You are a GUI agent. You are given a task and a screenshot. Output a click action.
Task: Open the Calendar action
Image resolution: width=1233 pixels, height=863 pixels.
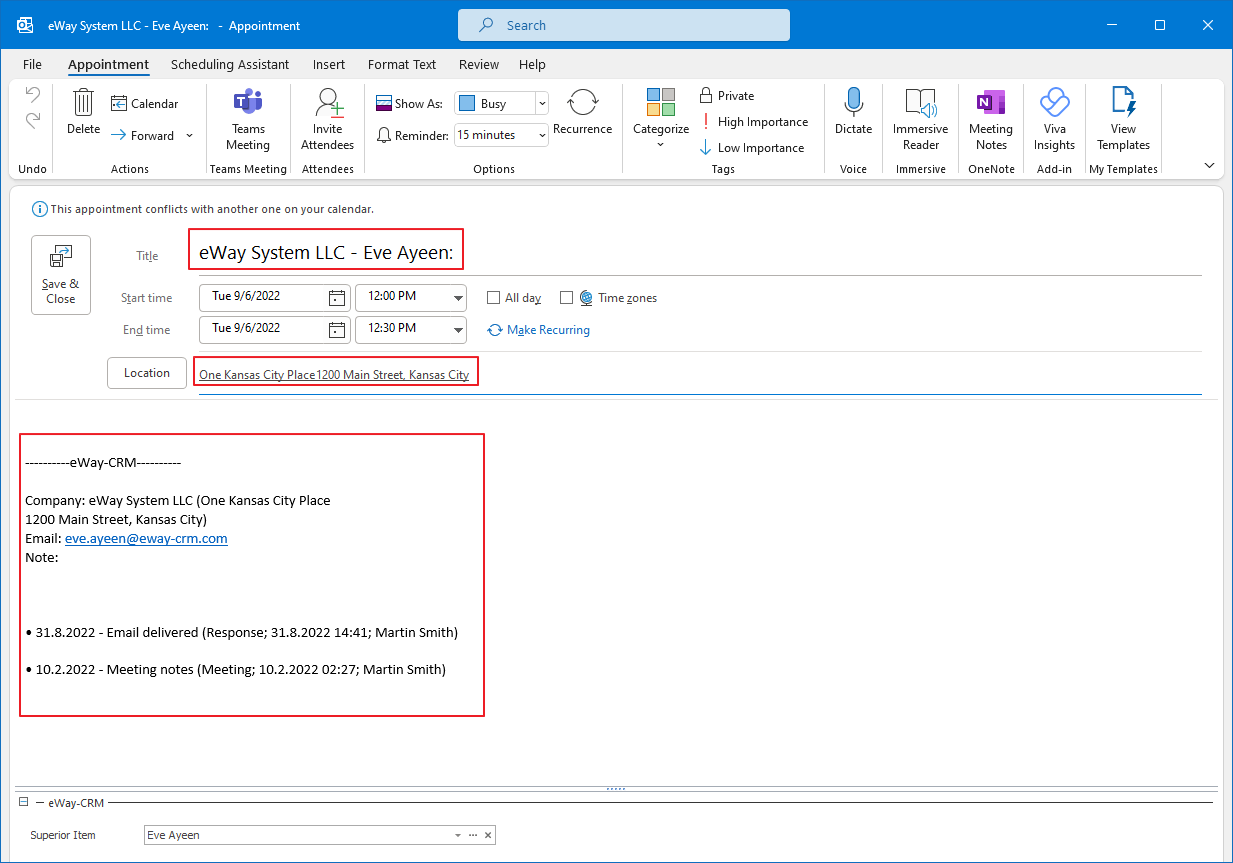tap(144, 103)
